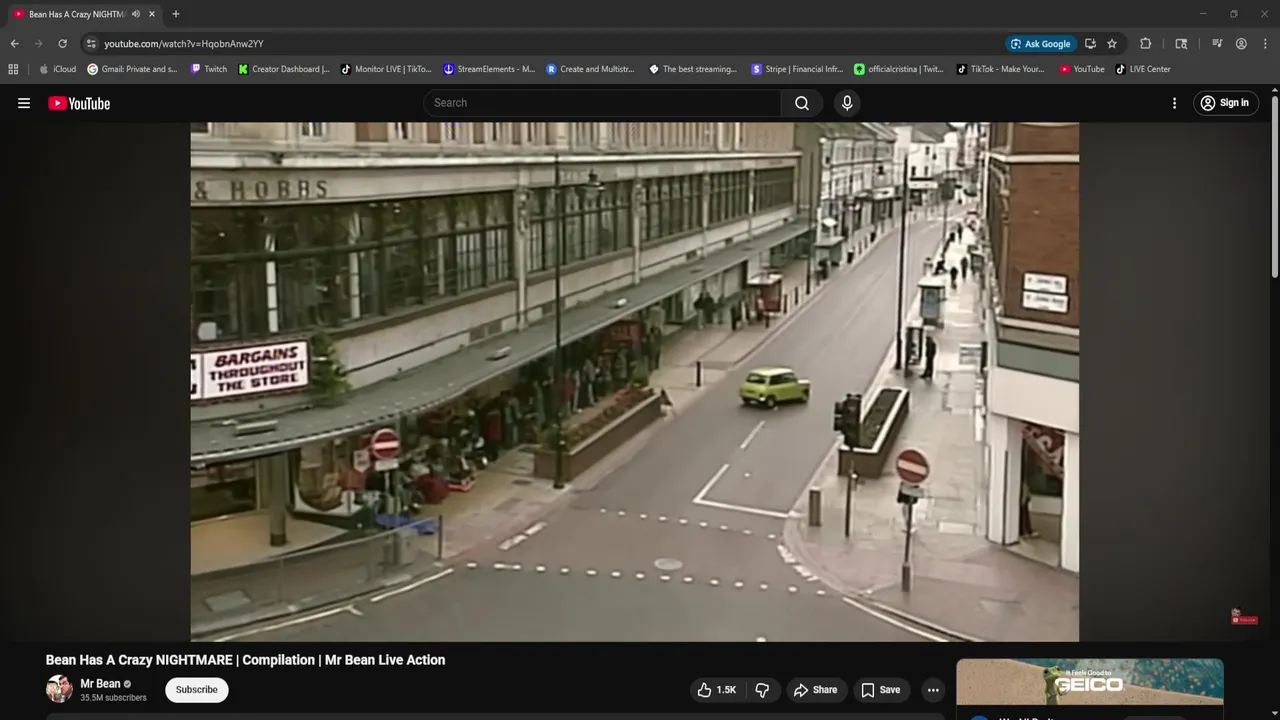Open the YouTube bookmark

click(x=1082, y=69)
